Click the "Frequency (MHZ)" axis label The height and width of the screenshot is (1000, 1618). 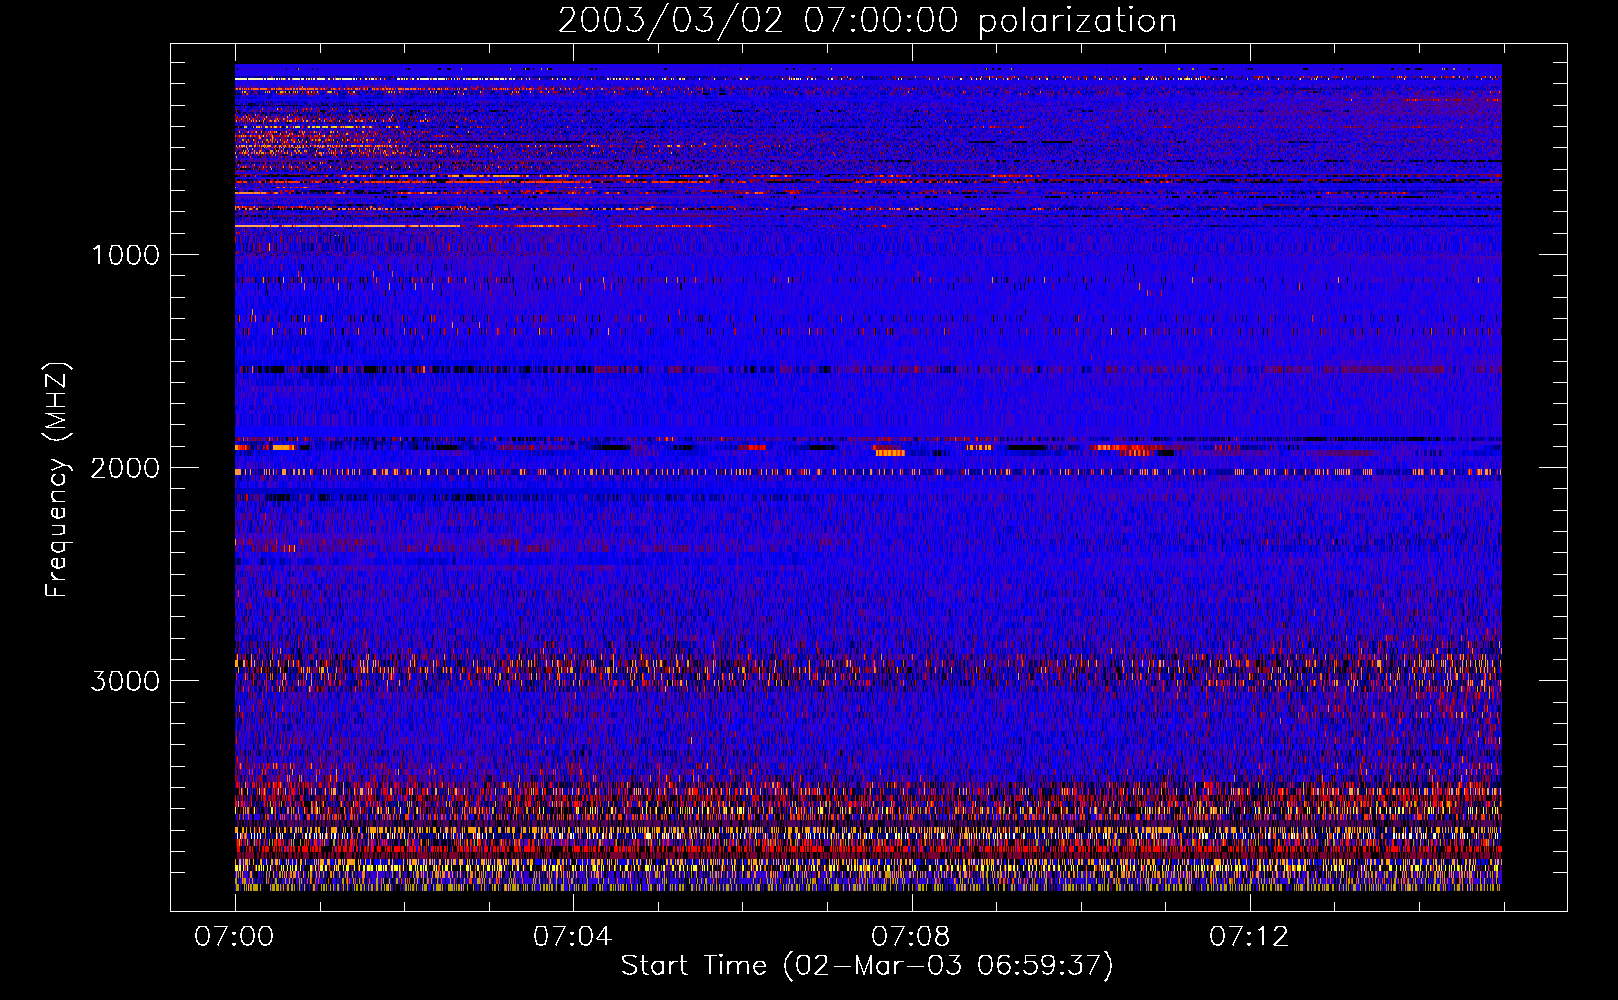pos(57,480)
